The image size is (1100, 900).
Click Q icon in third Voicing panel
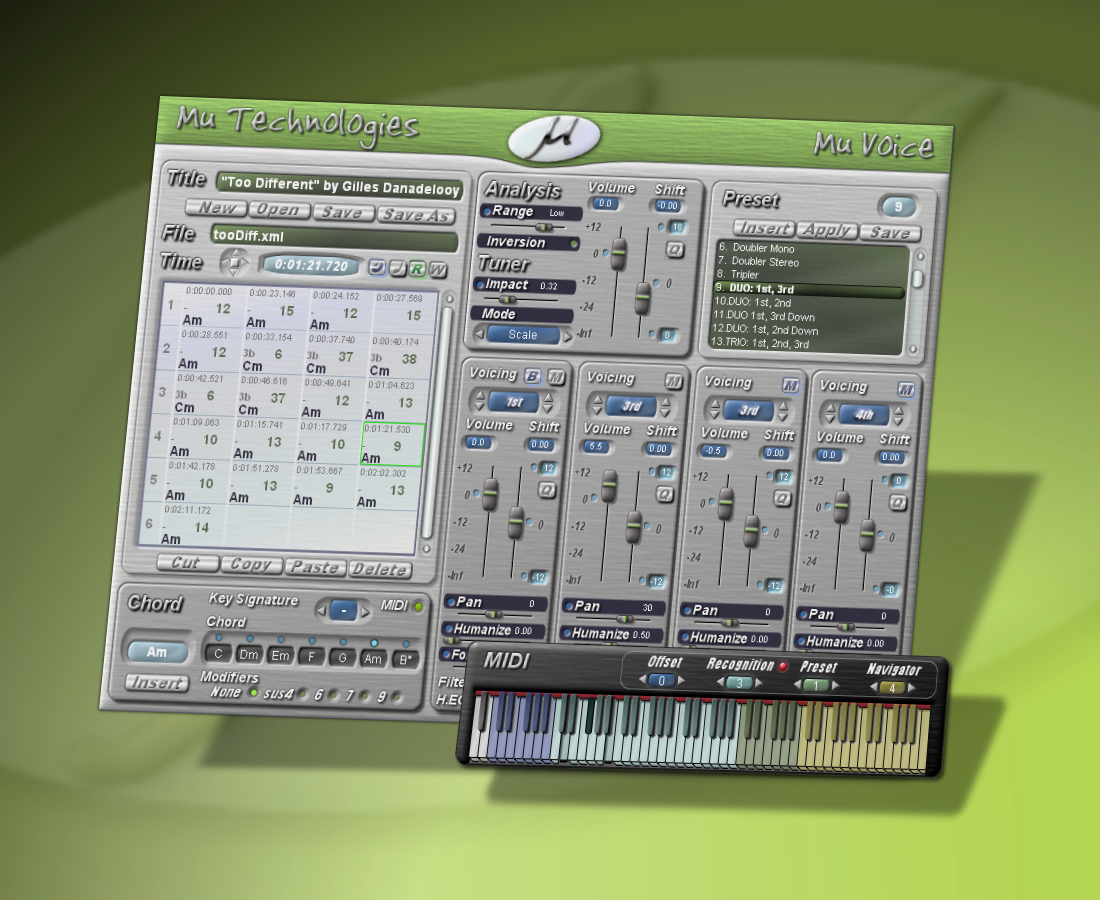pyautogui.click(x=782, y=499)
